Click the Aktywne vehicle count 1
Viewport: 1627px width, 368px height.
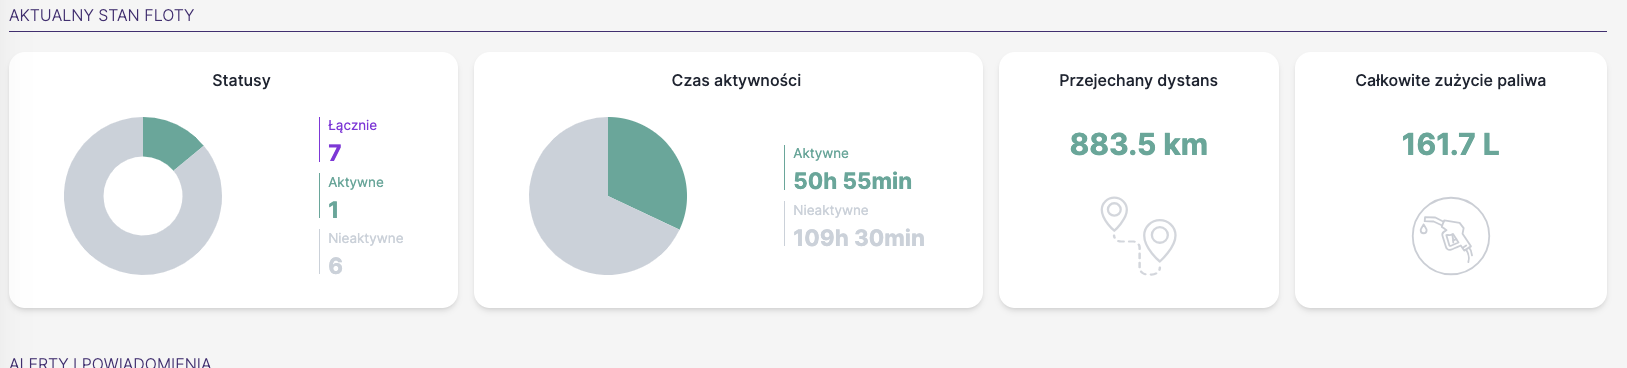click(x=334, y=210)
